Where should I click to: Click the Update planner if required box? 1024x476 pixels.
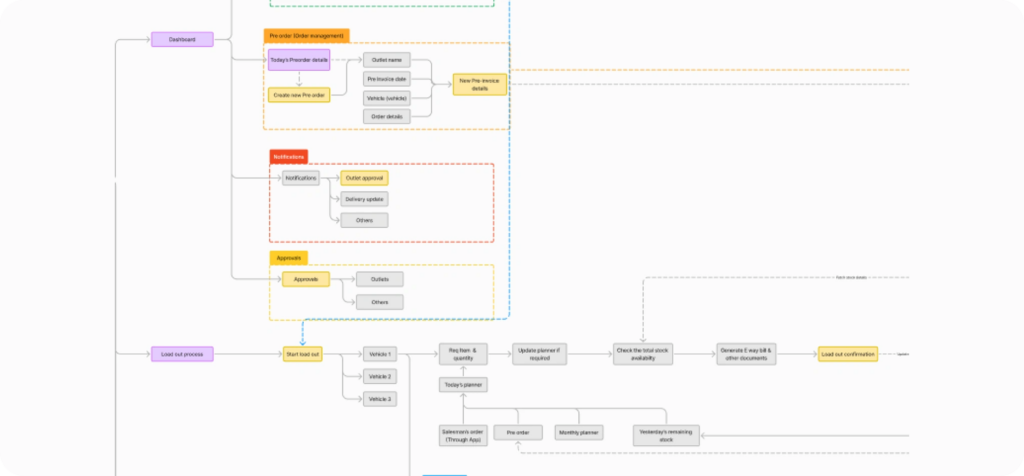pos(540,354)
